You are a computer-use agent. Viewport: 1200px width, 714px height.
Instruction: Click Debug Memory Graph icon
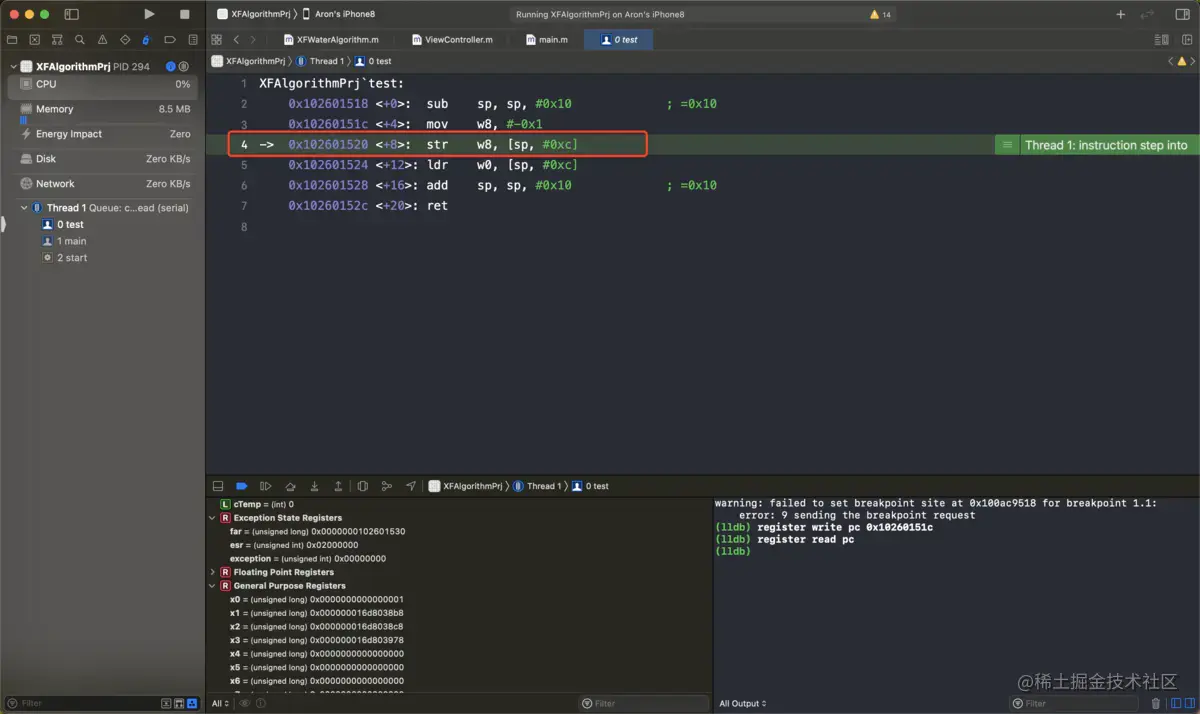387,486
